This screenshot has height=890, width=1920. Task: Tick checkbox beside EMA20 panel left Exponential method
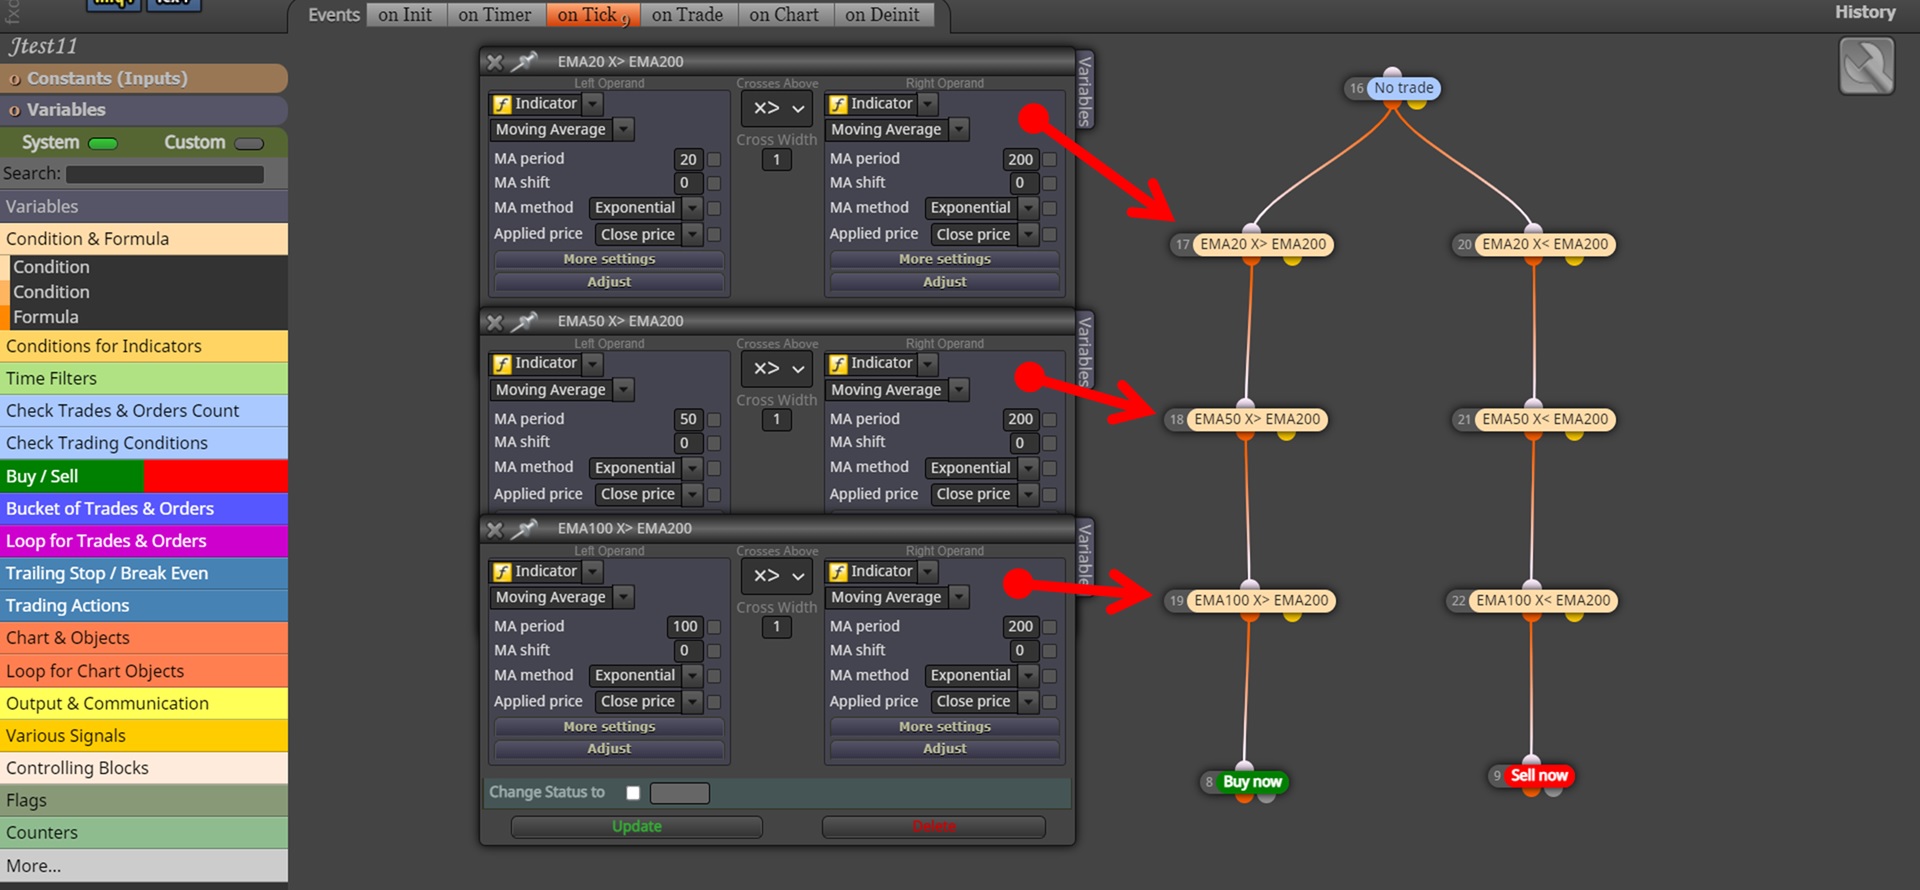714,208
